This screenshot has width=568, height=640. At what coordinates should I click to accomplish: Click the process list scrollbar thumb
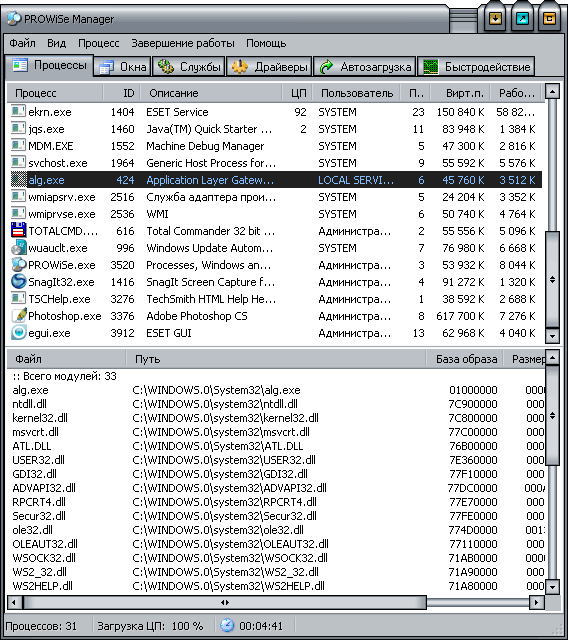click(x=552, y=280)
